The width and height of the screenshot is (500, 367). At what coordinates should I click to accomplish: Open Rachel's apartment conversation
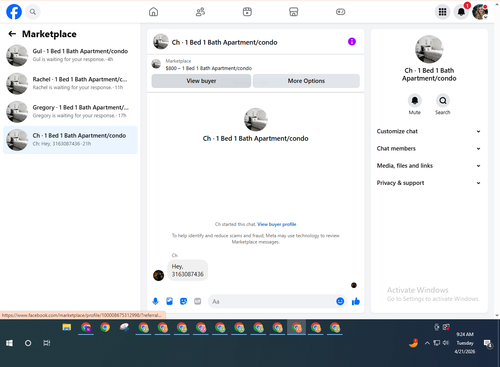tap(70, 83)
